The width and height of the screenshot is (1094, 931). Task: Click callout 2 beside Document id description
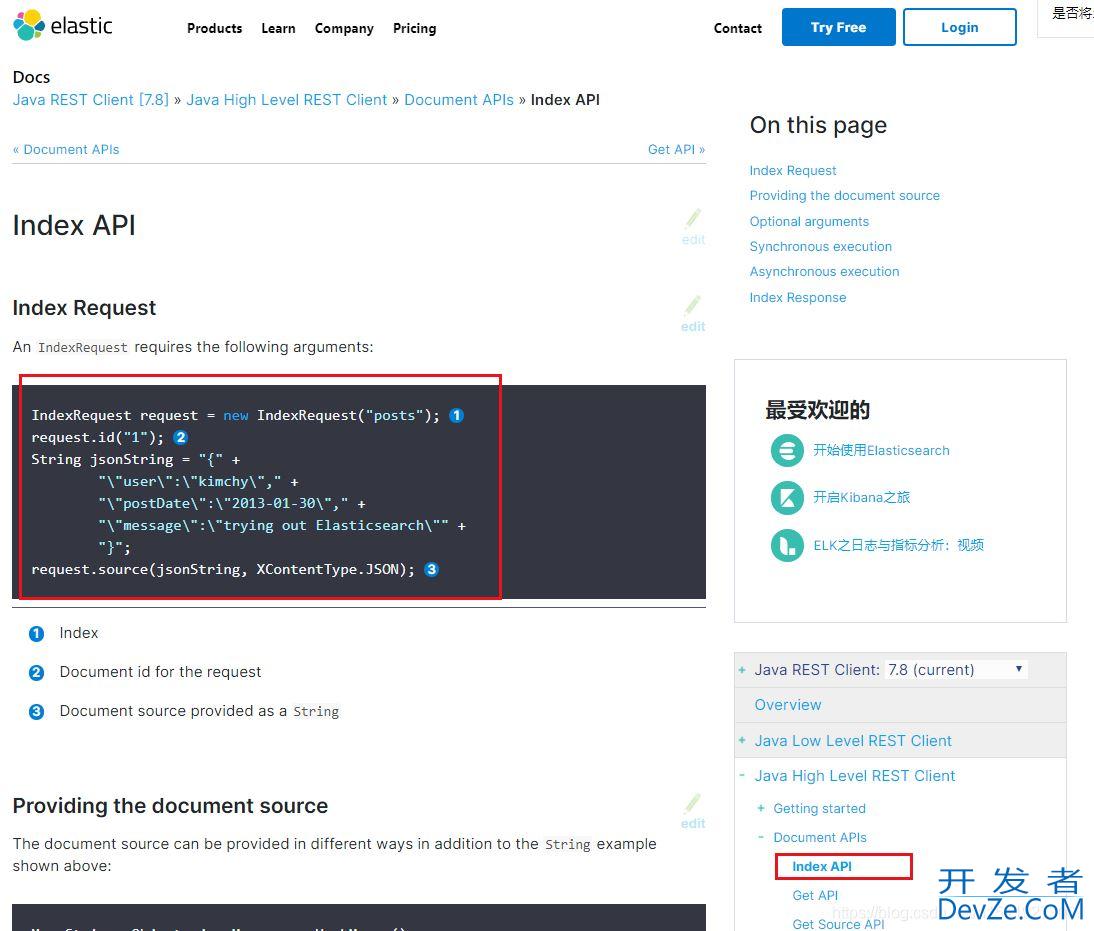click(x=36, y=673)
